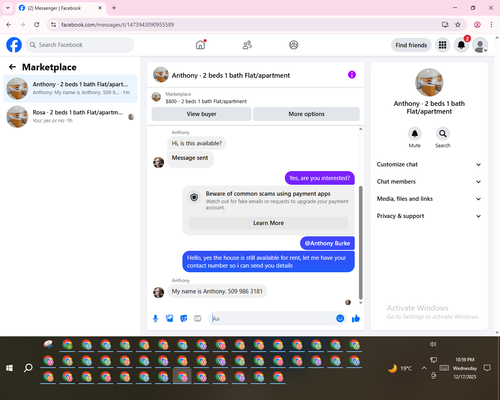Go back using the Marketplace arrow

click(12, 67)
